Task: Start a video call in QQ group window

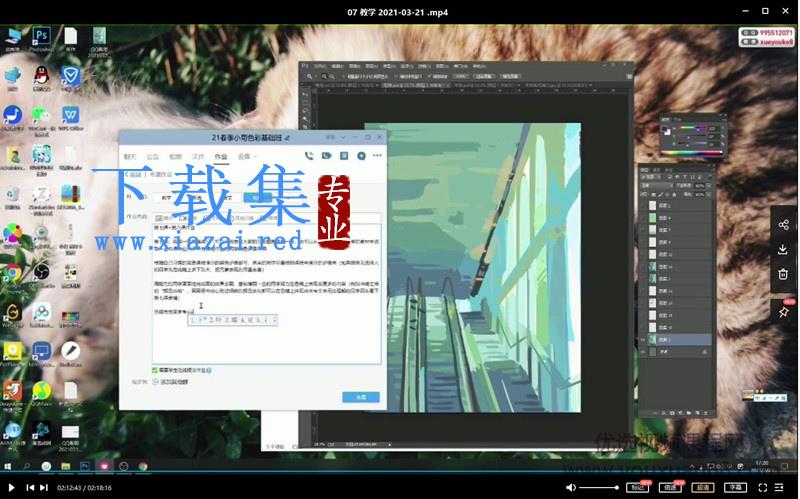Action: (327, 156)
